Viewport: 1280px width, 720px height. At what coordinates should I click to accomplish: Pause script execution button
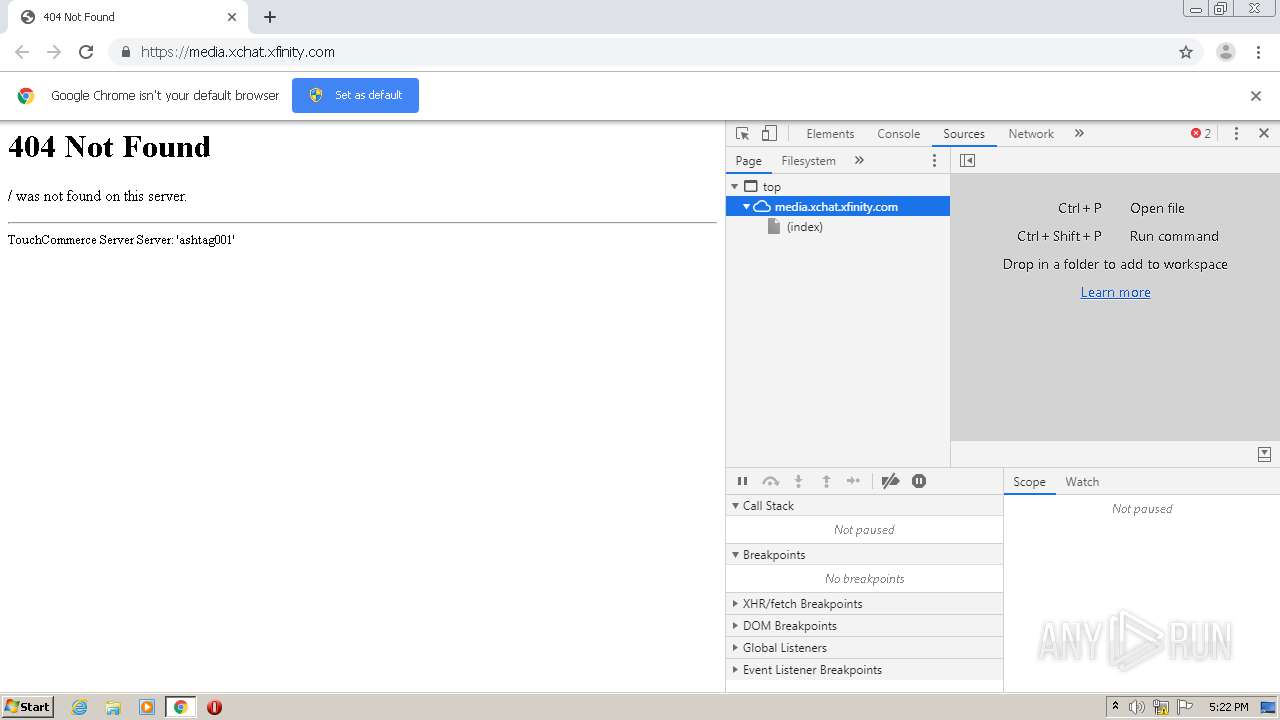742,481
